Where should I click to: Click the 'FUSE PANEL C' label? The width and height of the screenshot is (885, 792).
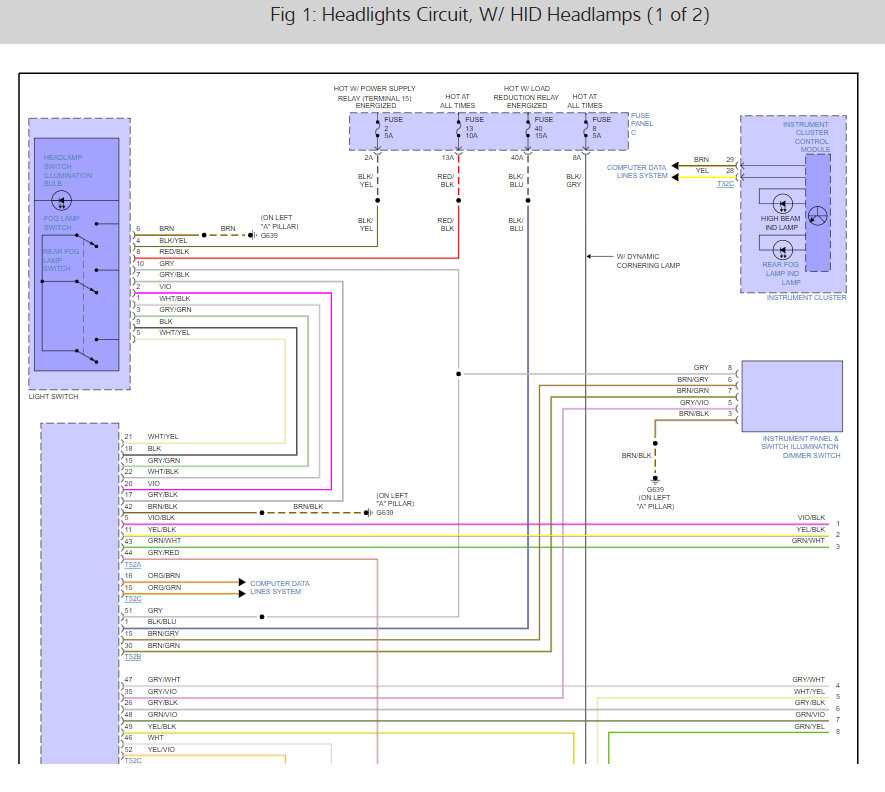pyautogui.click(x=642, y=124)
